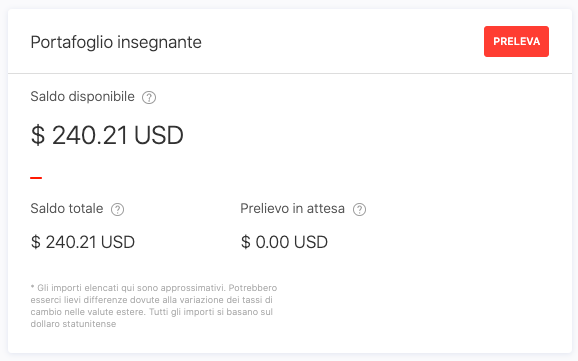The image size is (578, 361).
Task: Click disclaimer line starting with Gli importi elencati
Action: 154,288
